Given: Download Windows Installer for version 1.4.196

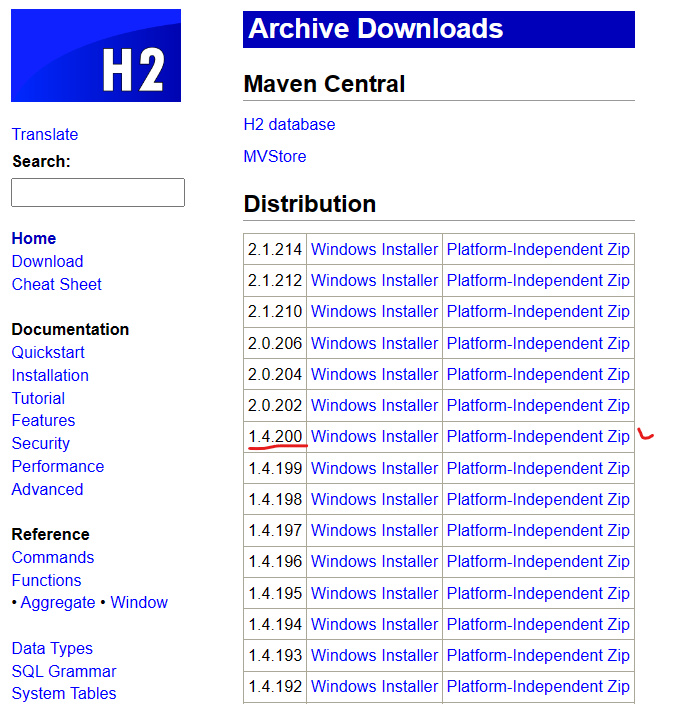Looking at the screenshot, I should click(x=374, y=561).
